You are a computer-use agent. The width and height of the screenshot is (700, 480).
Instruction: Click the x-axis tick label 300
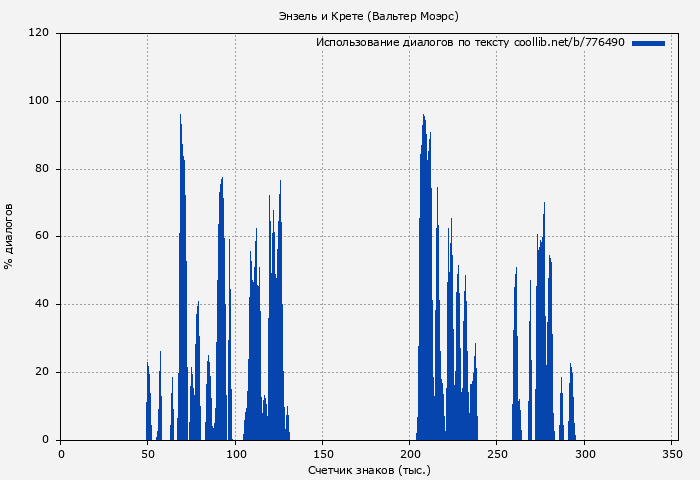[x=584, y=454]
